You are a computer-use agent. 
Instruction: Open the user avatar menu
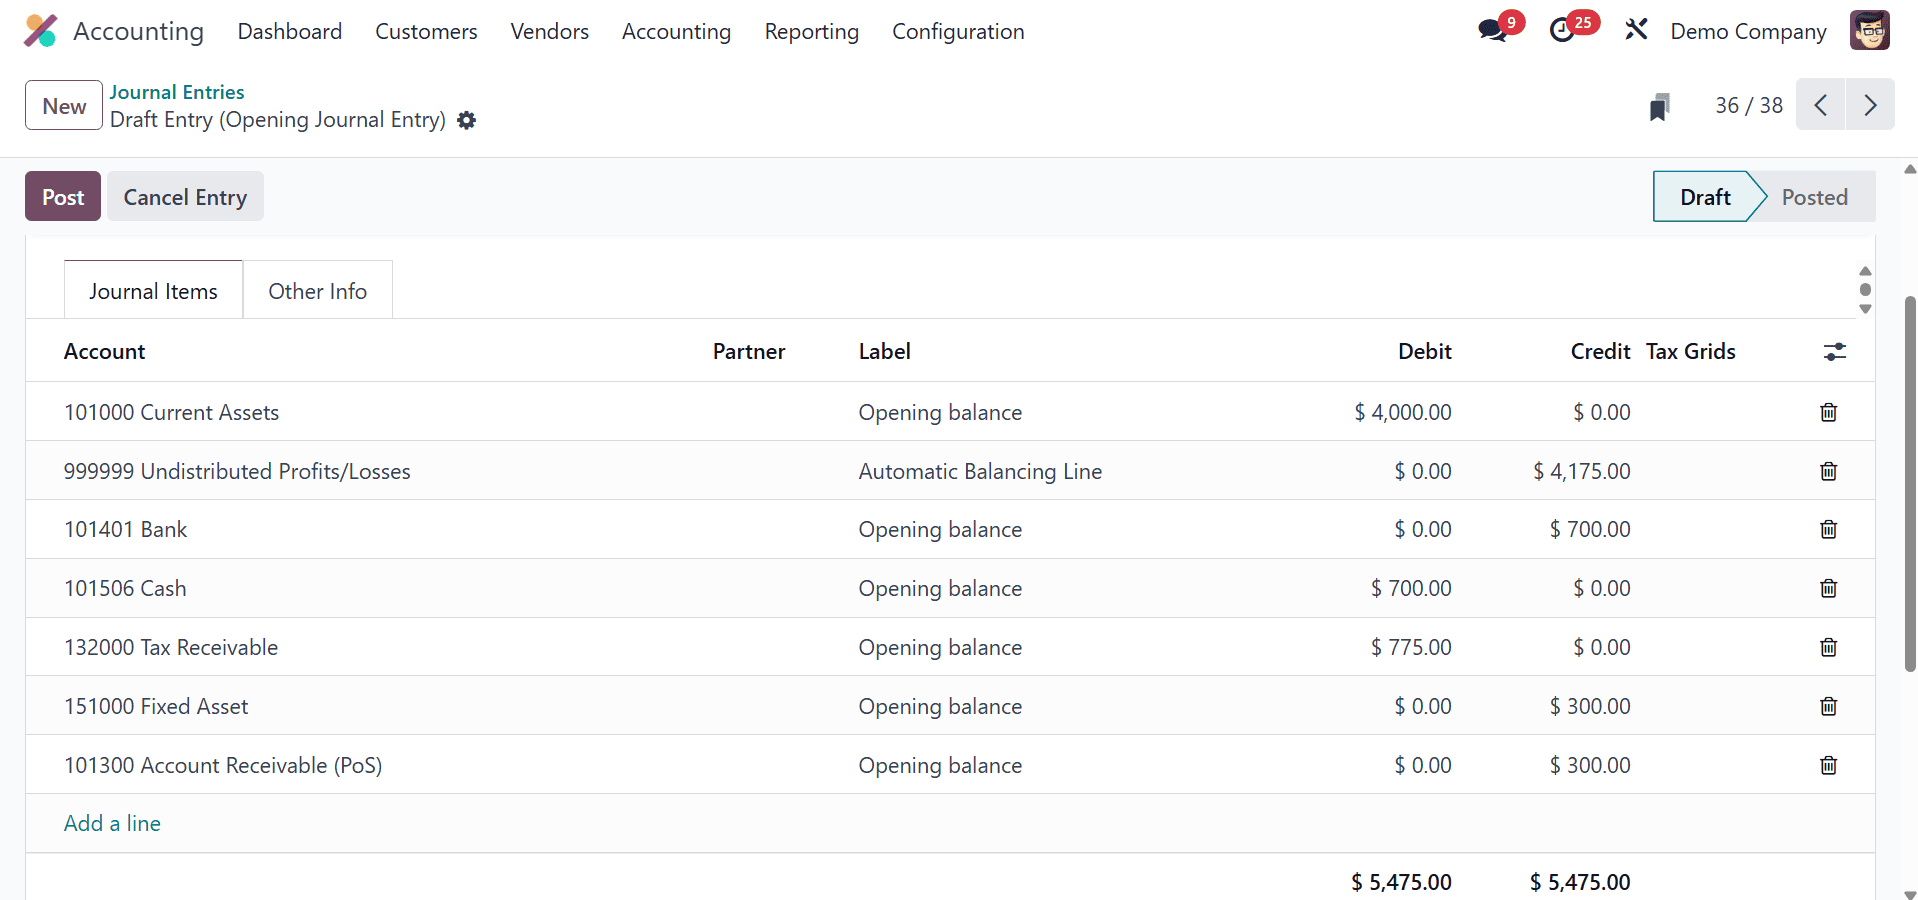tap(1869, 31)
